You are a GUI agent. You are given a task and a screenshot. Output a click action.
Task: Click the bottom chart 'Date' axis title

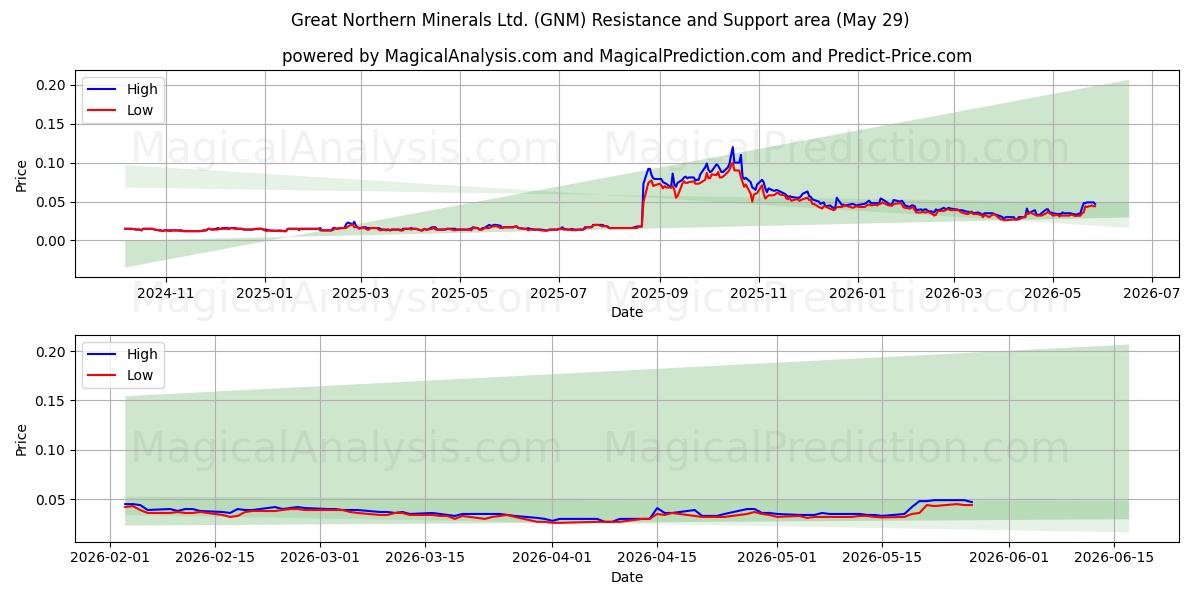627,577
